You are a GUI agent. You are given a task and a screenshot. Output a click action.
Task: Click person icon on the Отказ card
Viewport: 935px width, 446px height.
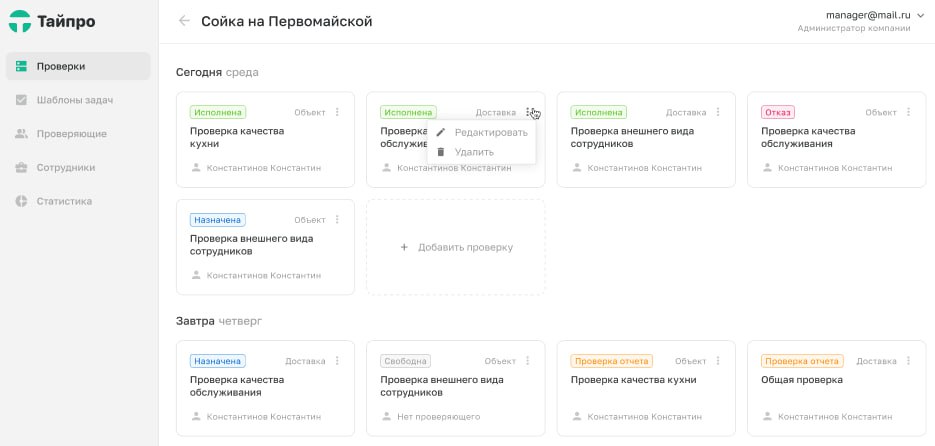point(767,168)
